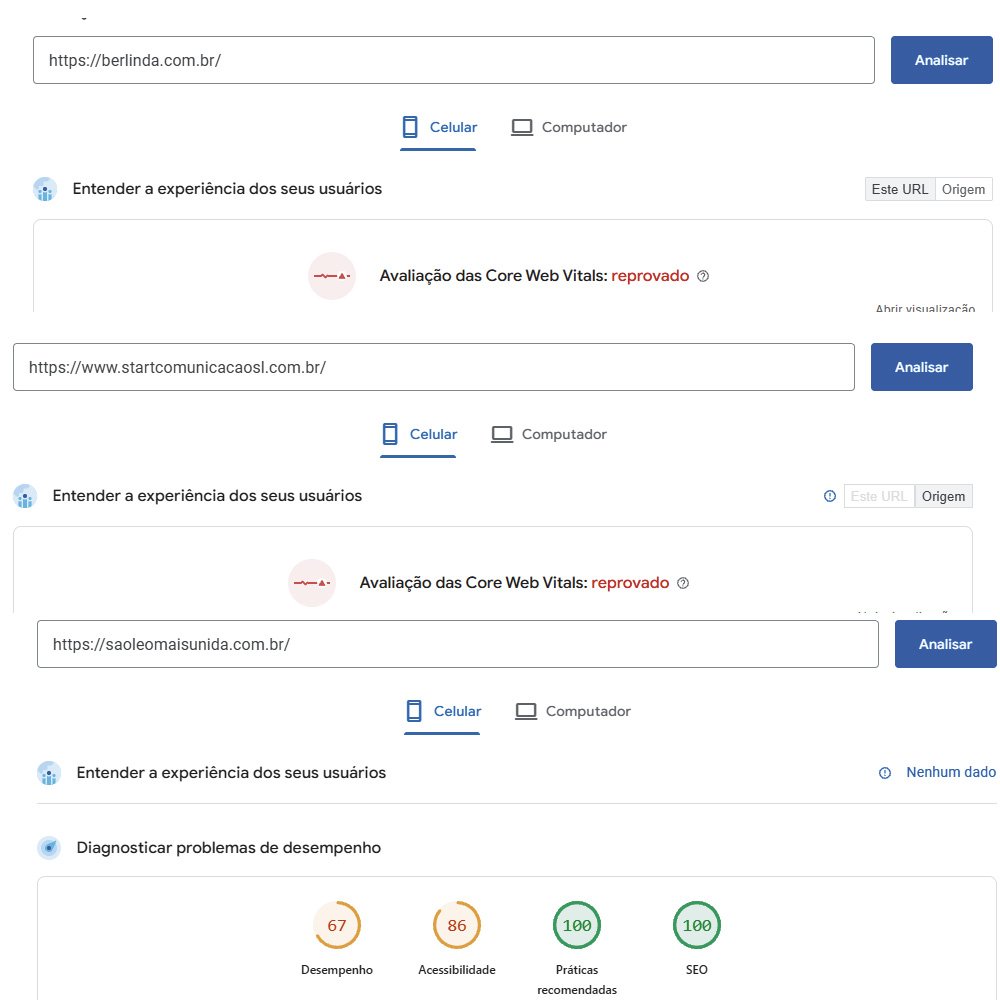The height and width of the screenshot is (1000, 1000).
Task: Select 'Este URL' in the first report
Action: [900, 189]
